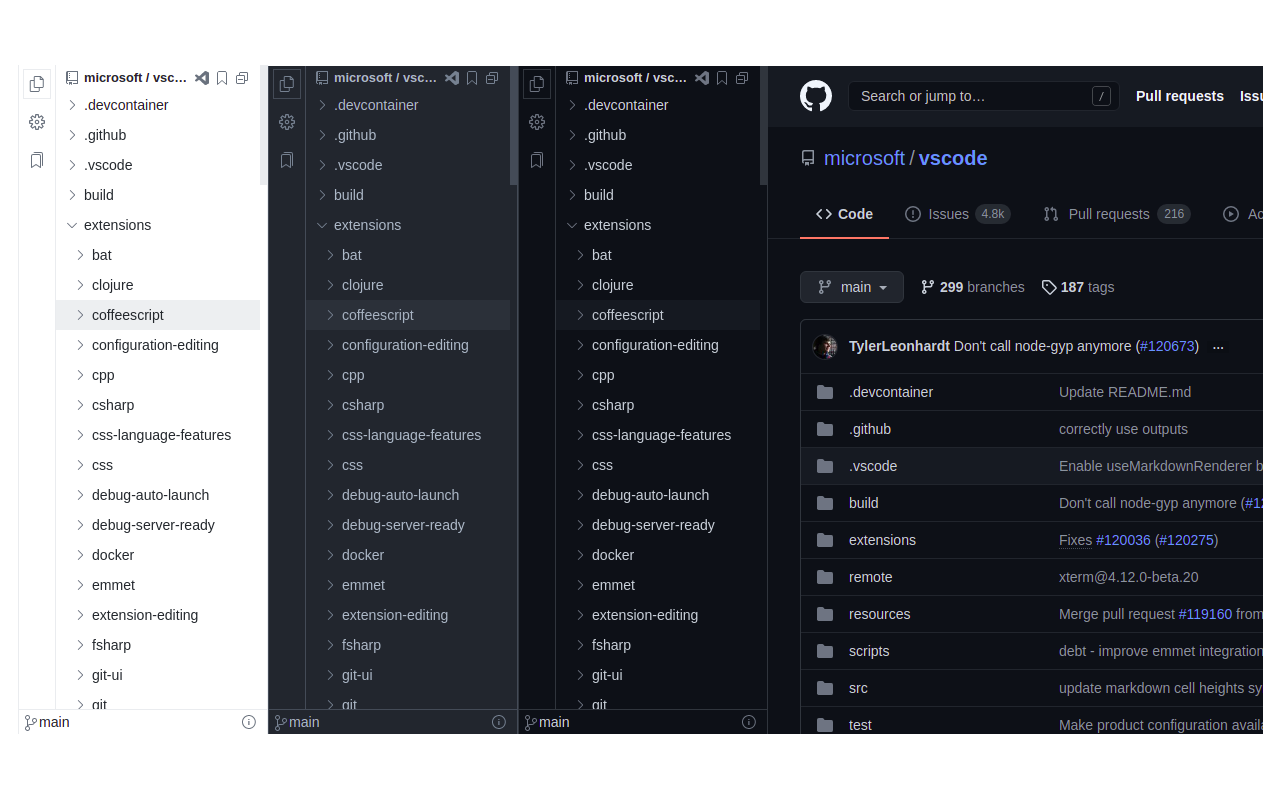
Task: Collapse all folders icon in light panel header
Action: point(242,78)
